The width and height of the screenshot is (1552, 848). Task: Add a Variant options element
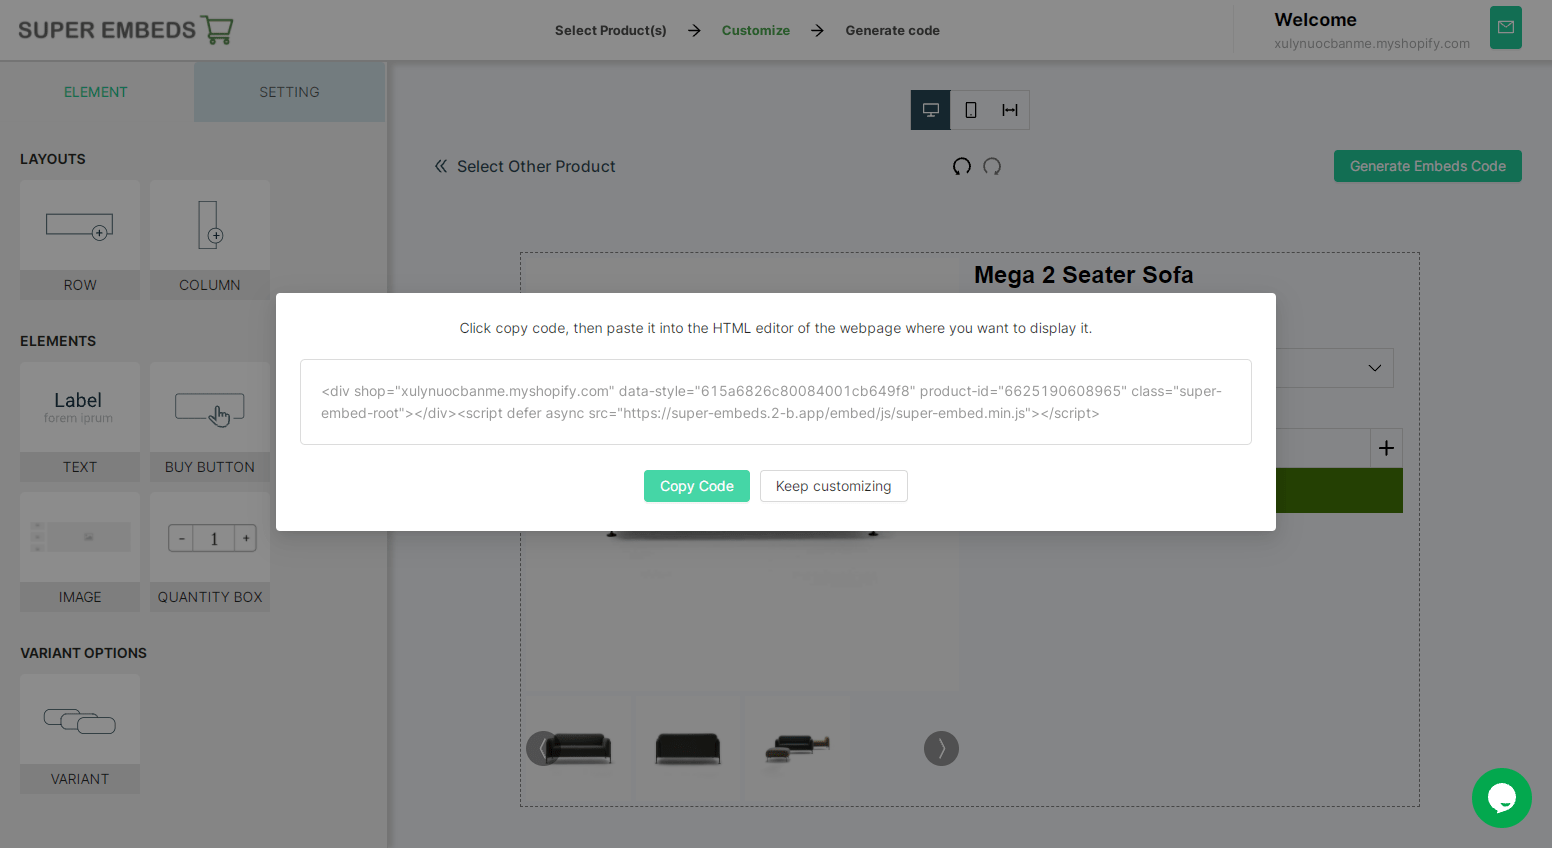80,734
